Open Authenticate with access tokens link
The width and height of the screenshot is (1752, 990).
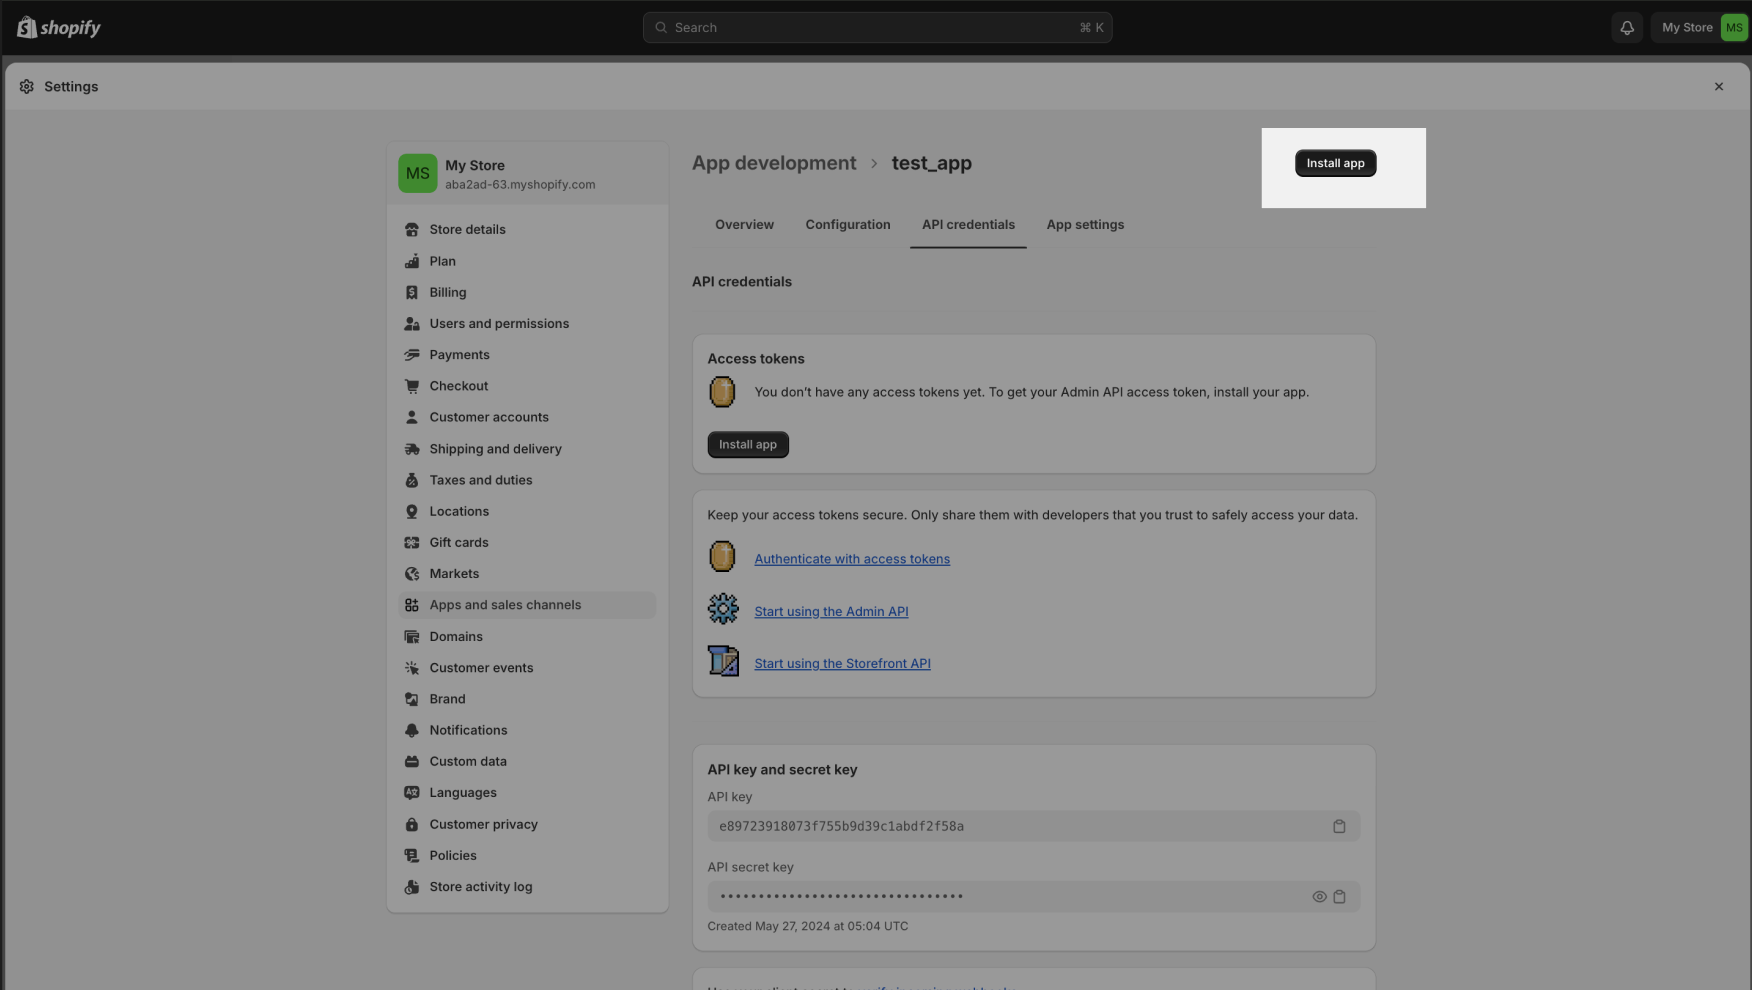(x=851, y=559)
